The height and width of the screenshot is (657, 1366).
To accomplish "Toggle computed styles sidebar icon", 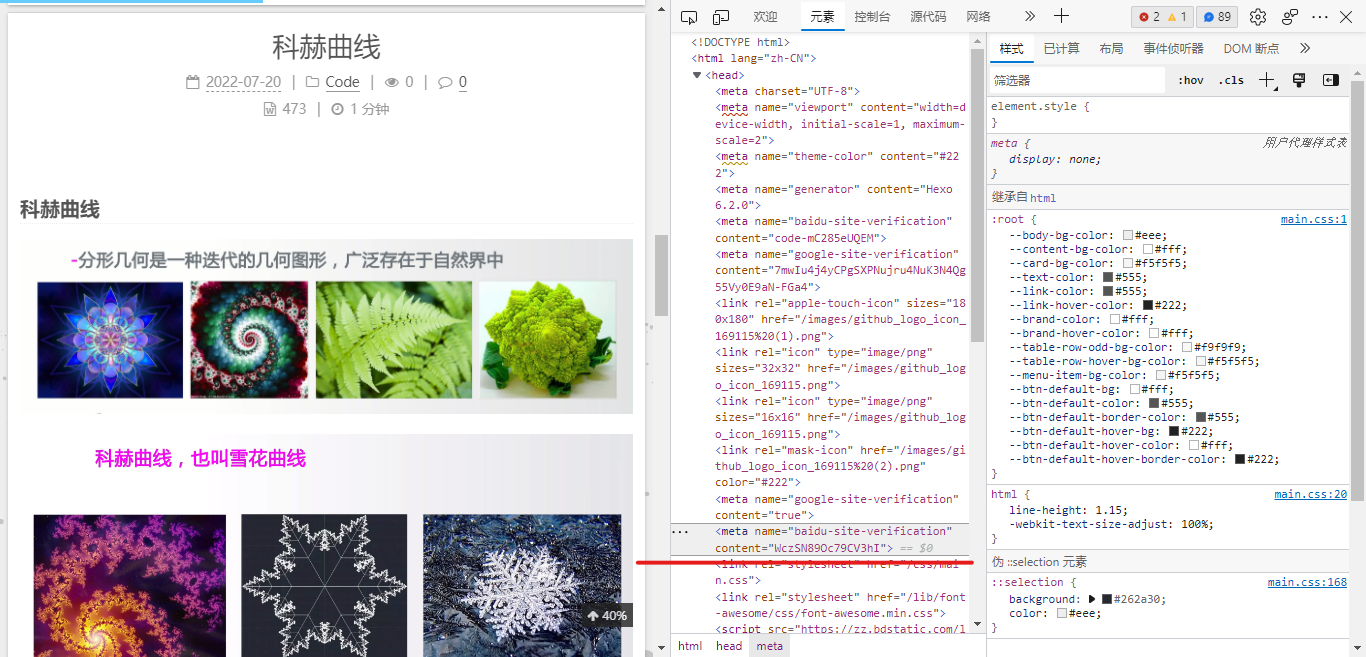I will click(1330, 80).
